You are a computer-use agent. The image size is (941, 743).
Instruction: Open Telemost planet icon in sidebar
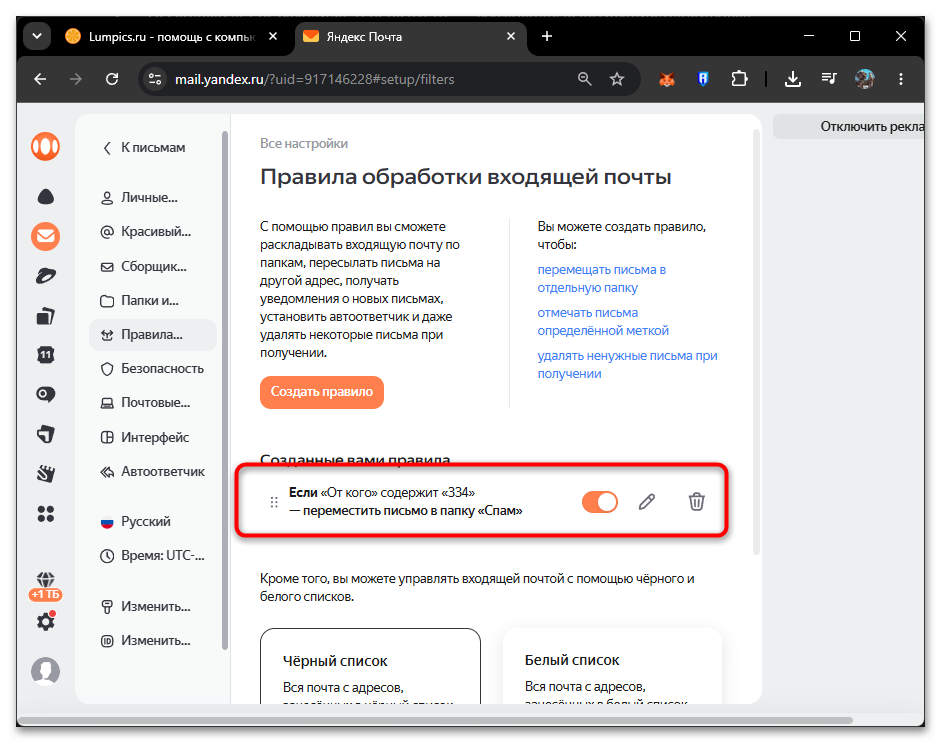(46, 275)
